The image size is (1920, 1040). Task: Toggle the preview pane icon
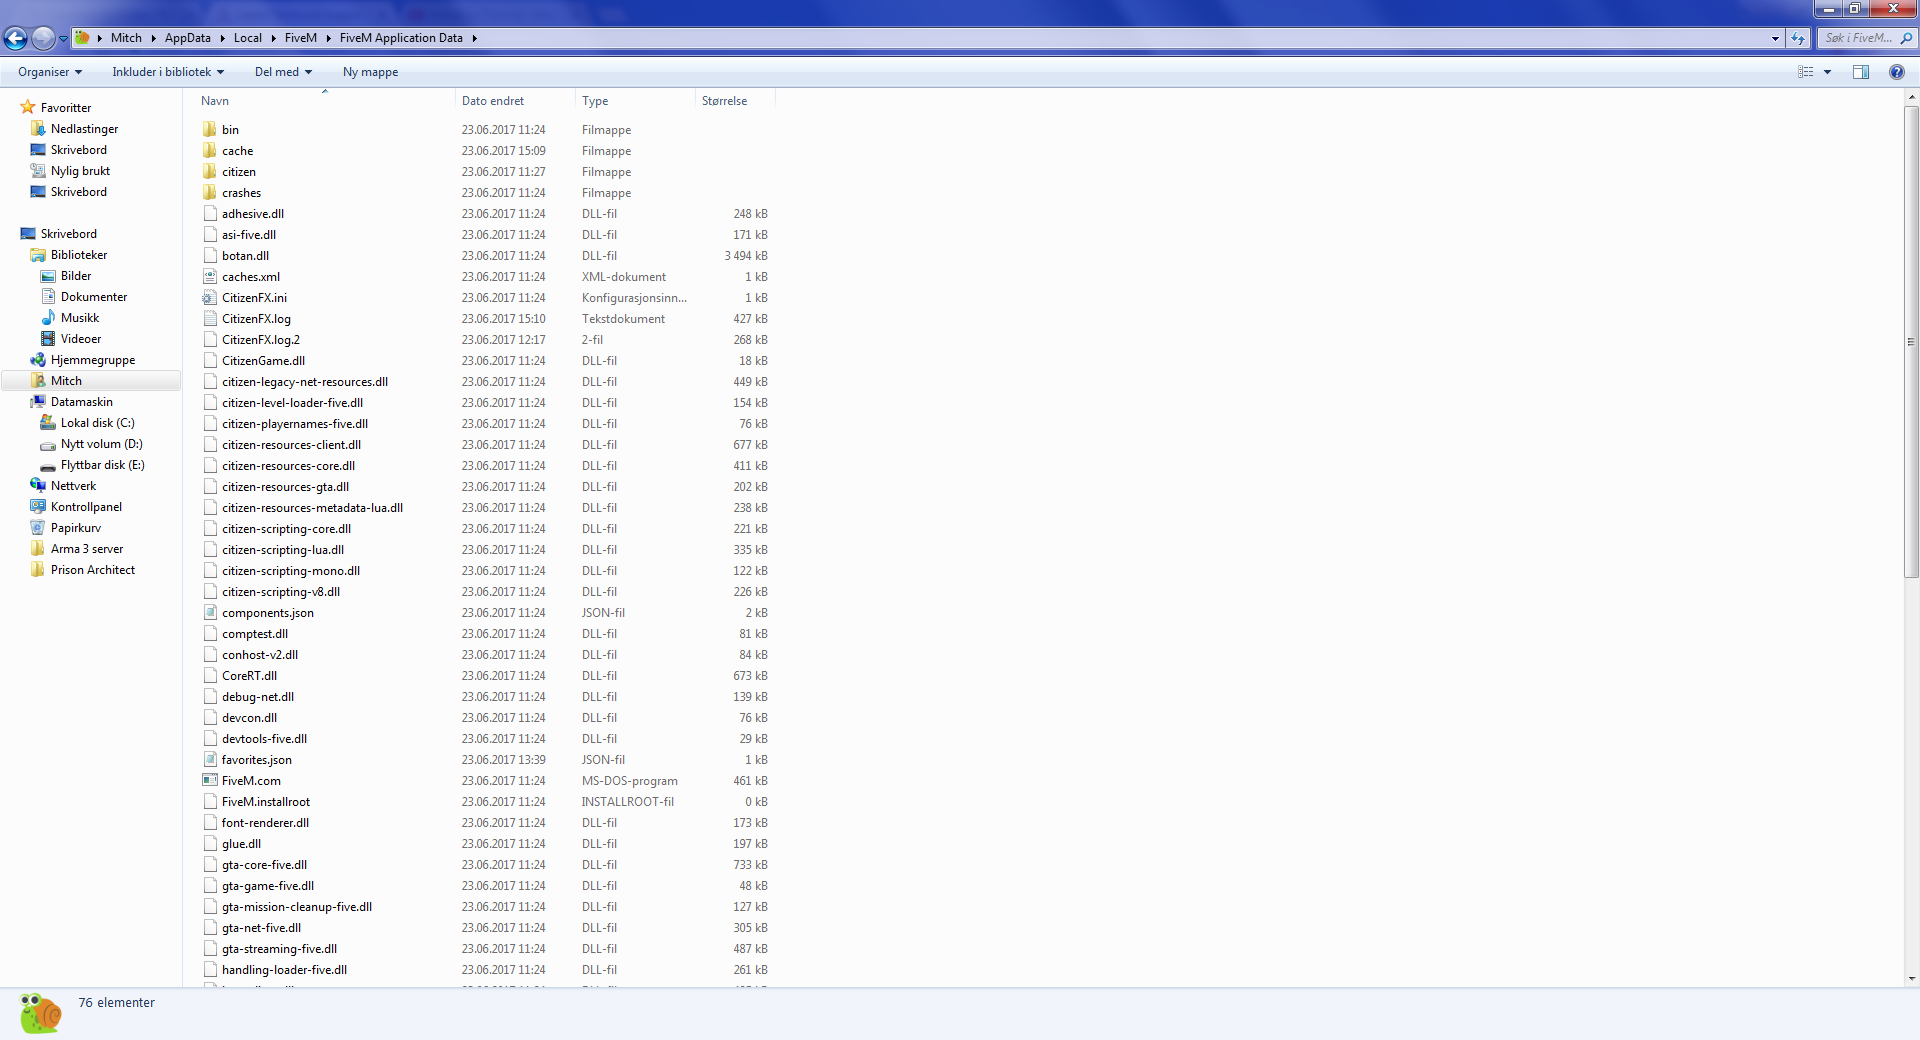point(1861,72)
